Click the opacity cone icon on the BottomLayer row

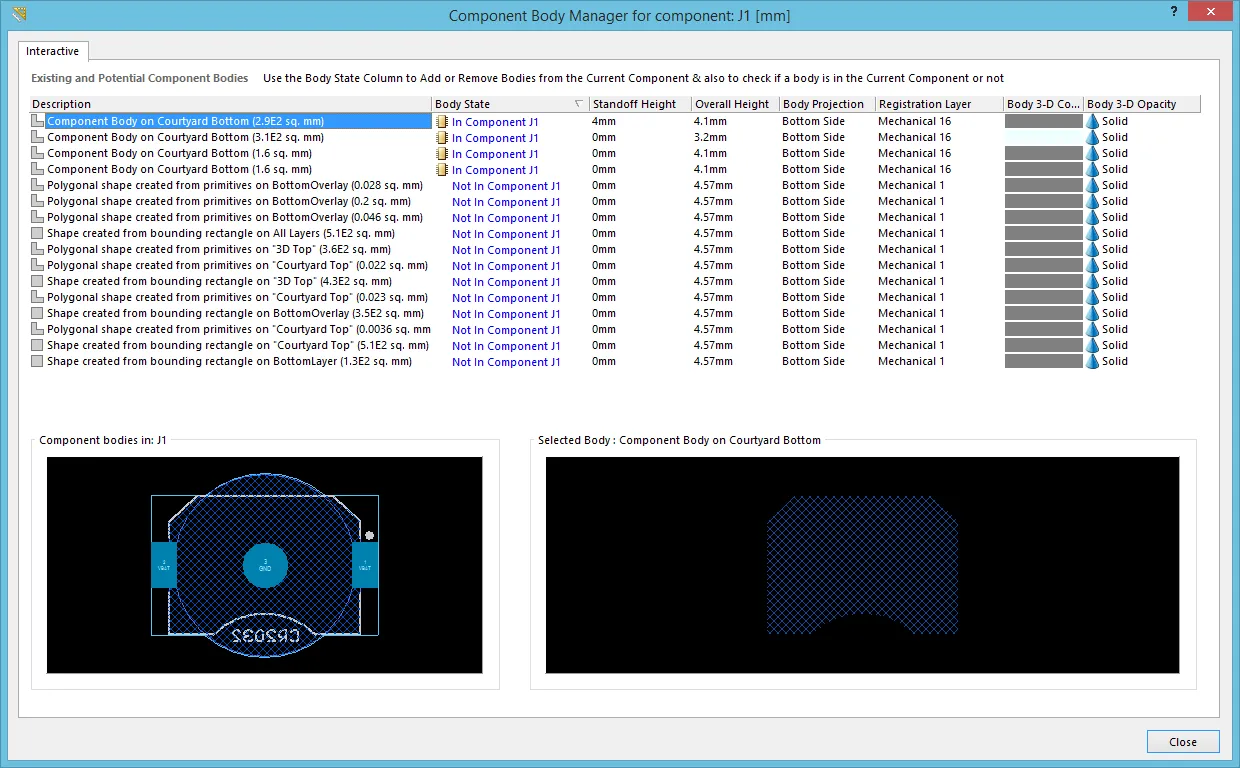[1092, 361]
